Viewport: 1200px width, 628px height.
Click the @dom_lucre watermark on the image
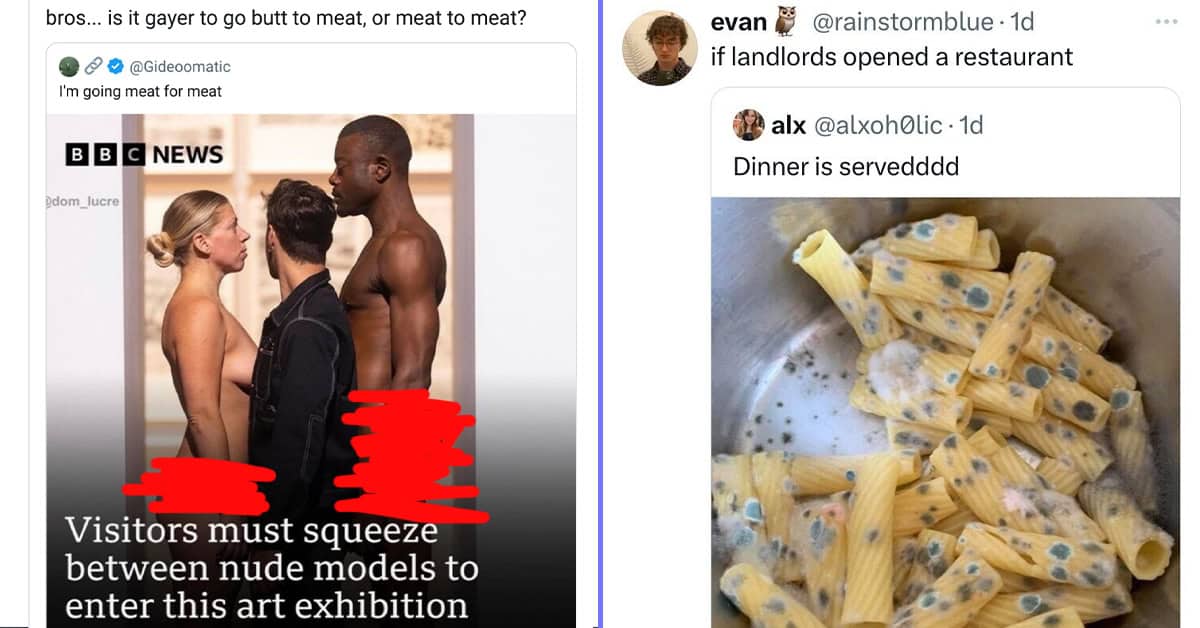pos(83,201)
